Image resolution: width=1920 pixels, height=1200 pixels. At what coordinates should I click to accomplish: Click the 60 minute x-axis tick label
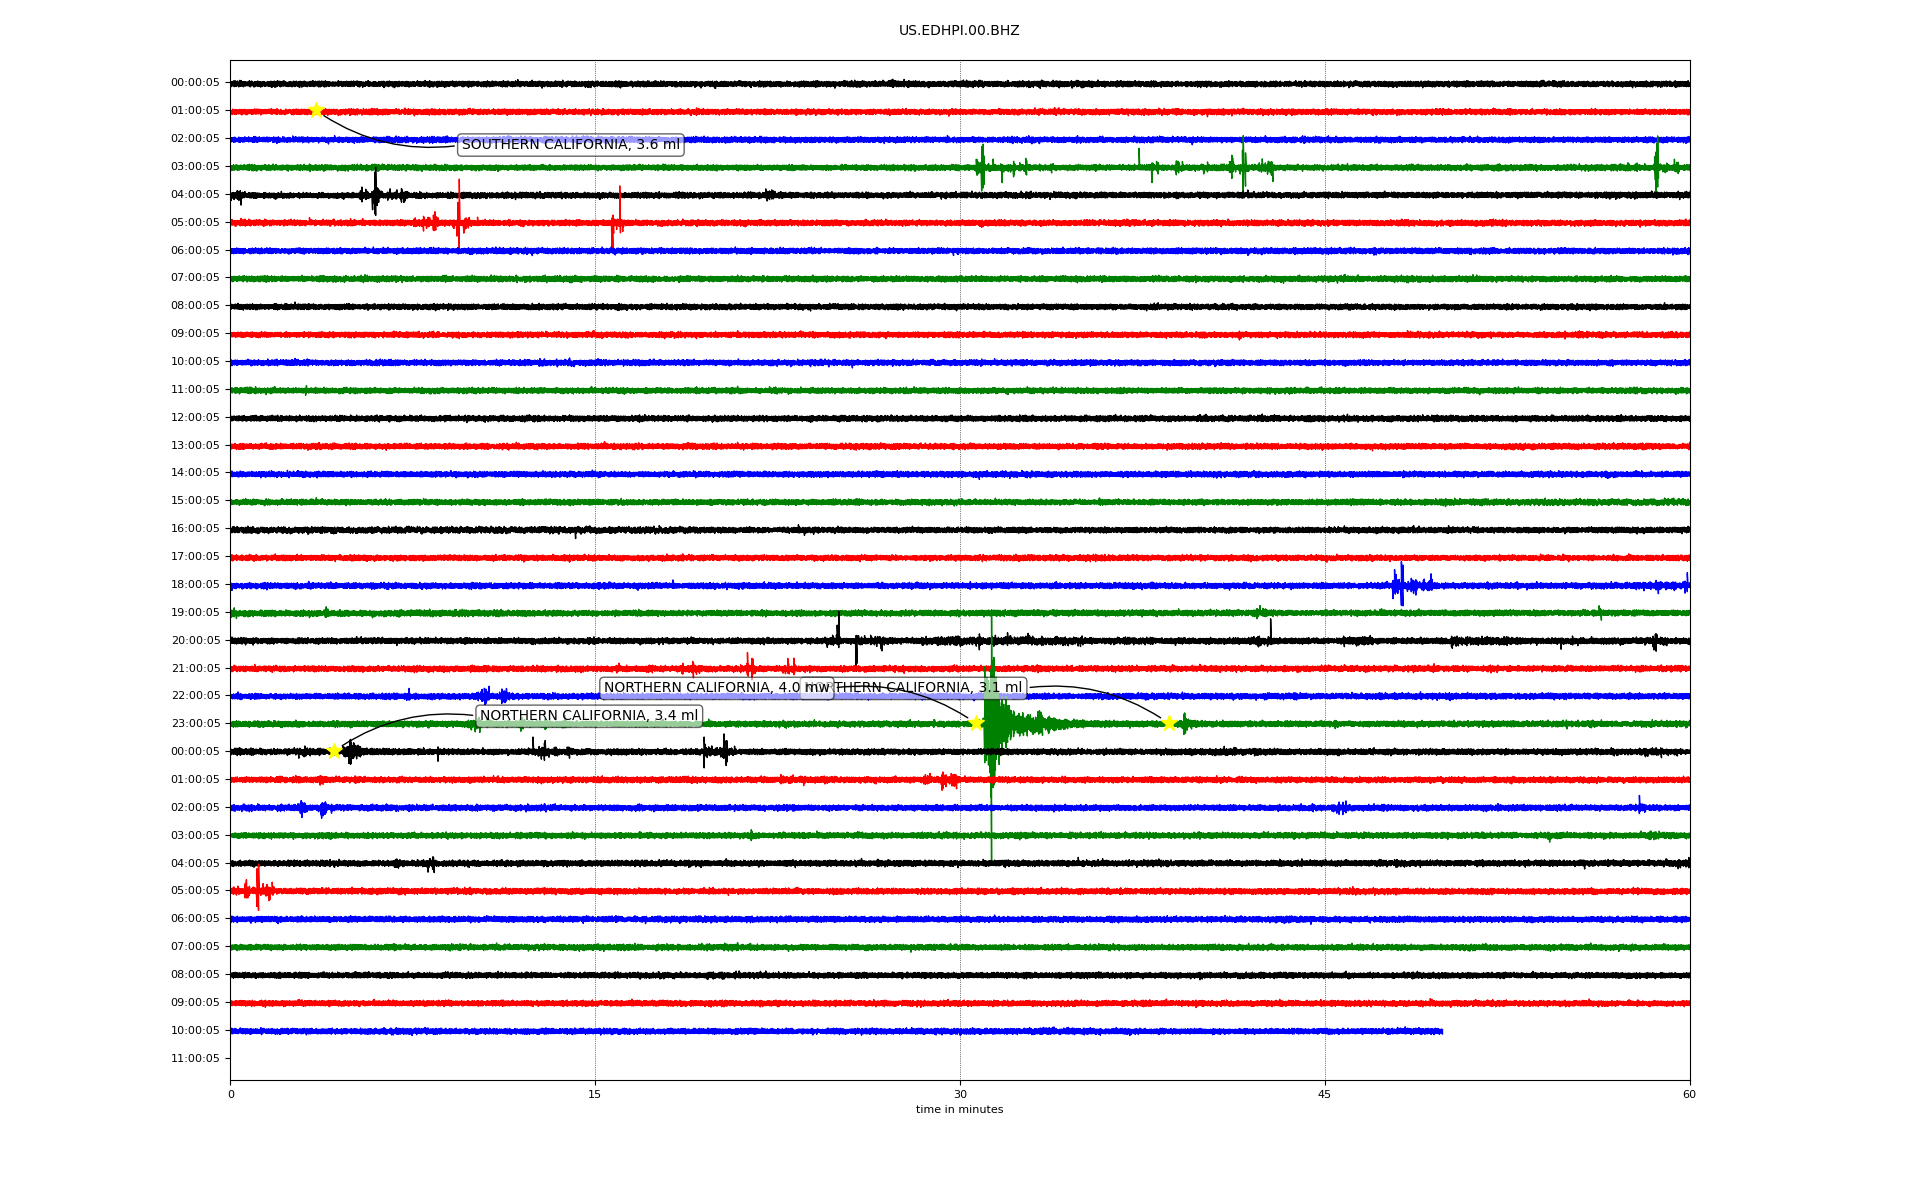[x=1688, y=1094]
